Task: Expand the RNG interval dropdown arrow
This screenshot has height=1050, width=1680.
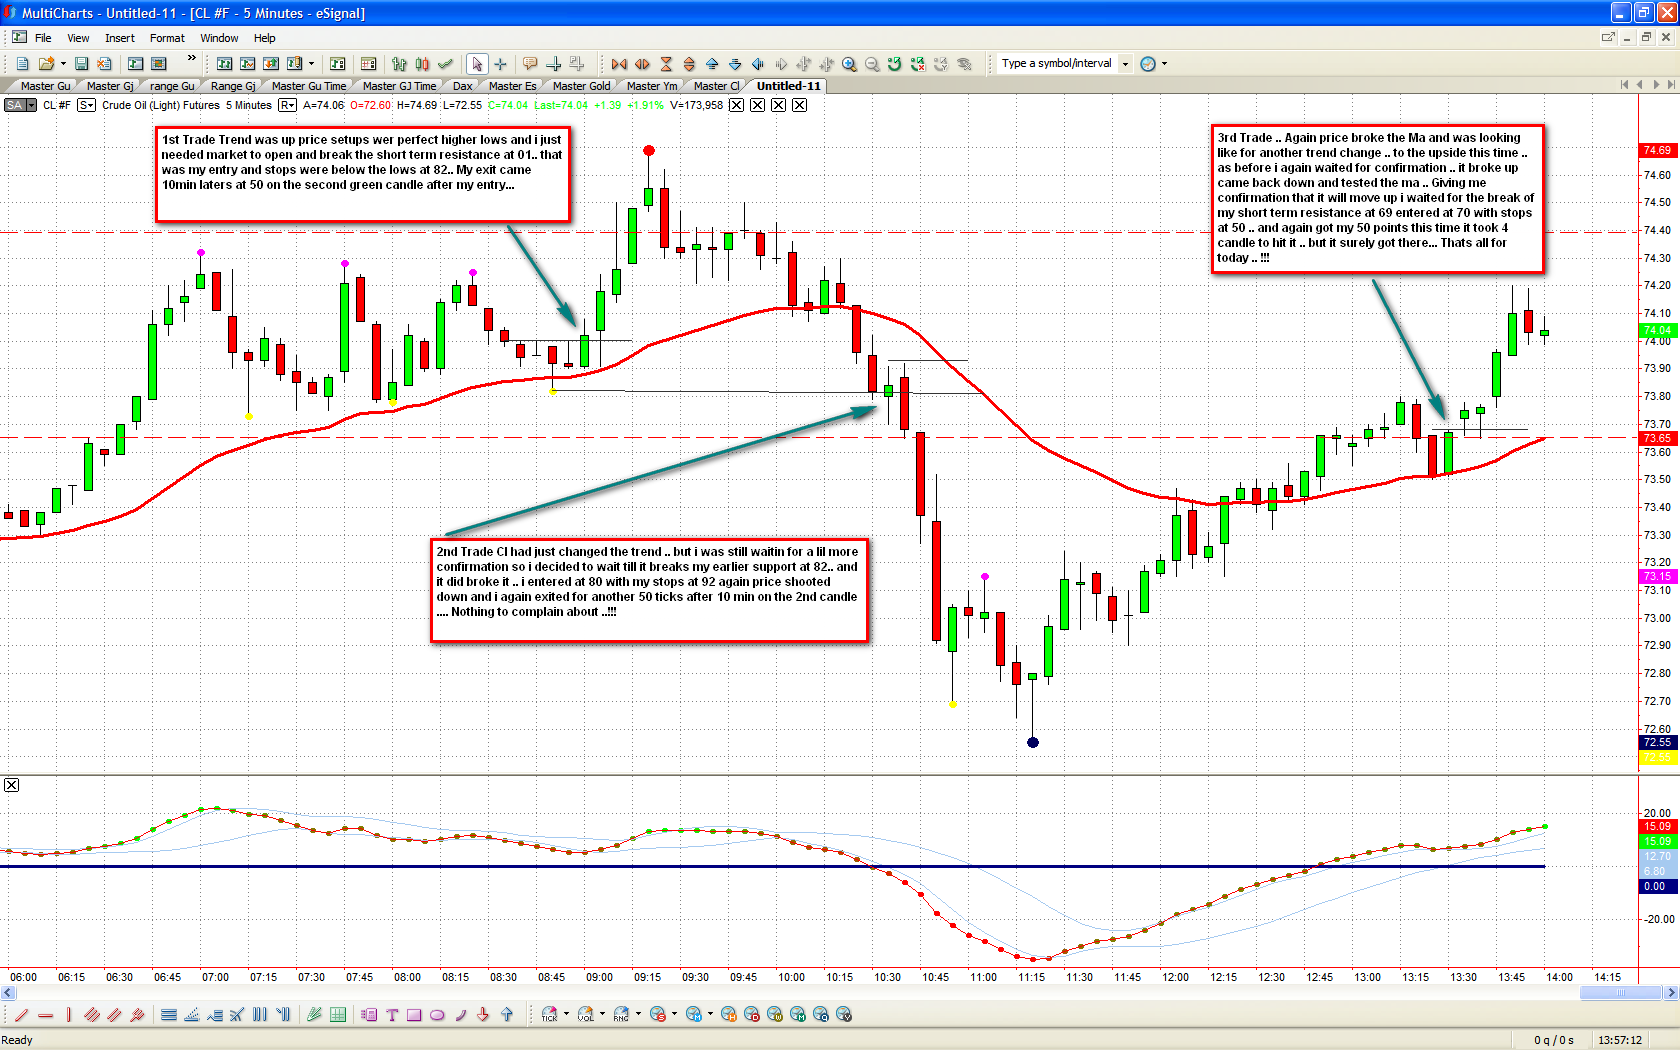Action: point(639,1014)
